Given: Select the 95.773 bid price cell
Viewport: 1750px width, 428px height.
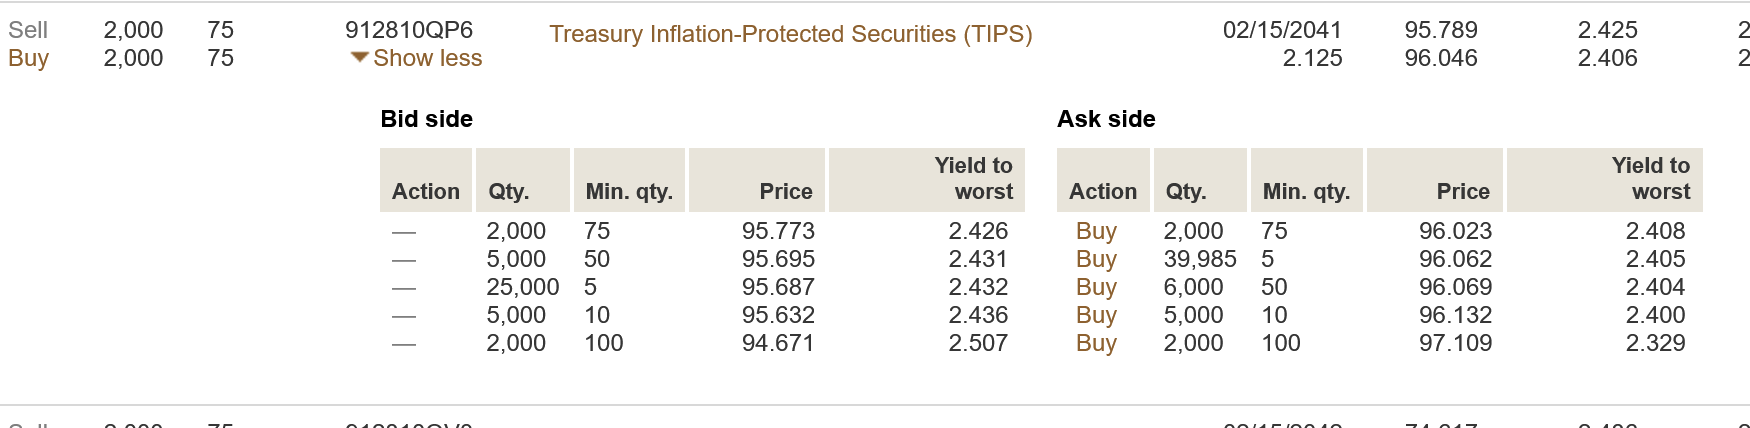Looking at the screenshot, I should tap(778, 231).
